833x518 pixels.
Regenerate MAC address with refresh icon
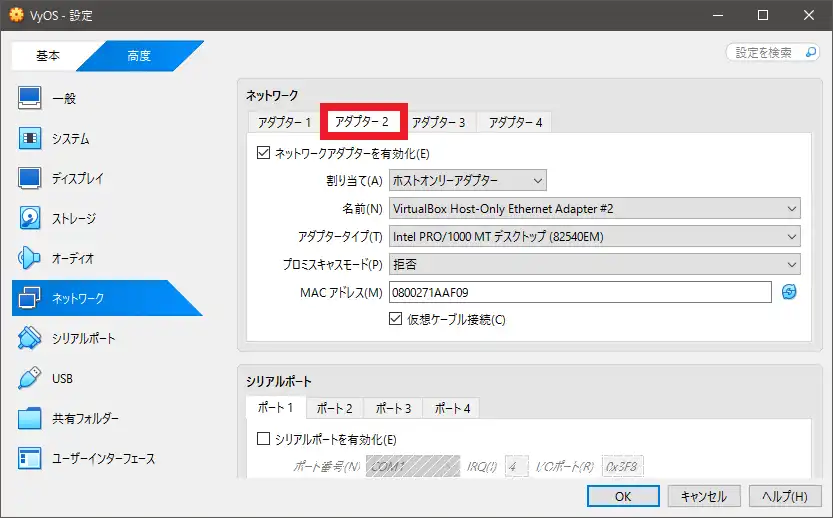(x=789, y=292)
